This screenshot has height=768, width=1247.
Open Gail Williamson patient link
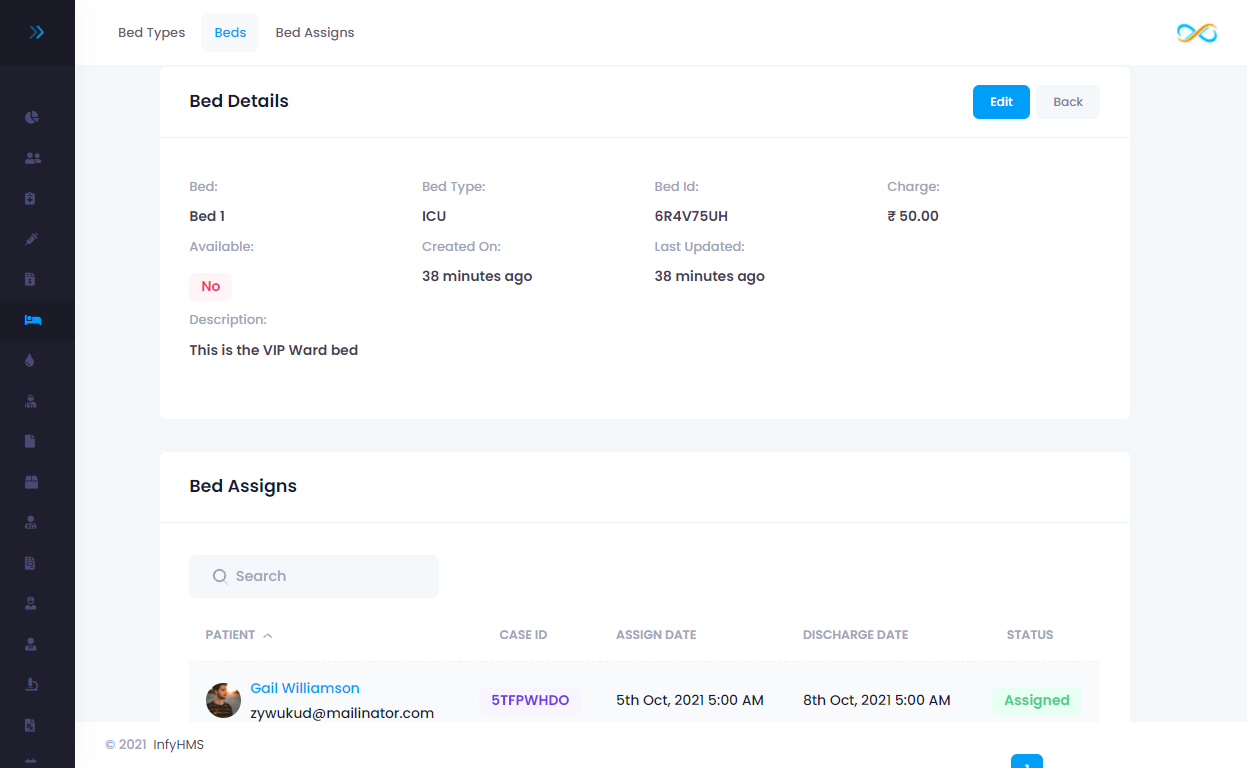[x=305, y=688]
